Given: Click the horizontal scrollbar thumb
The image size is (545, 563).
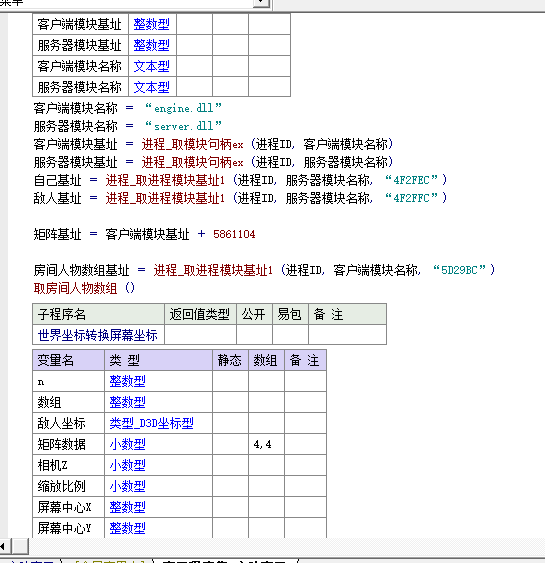Looking at the screenshot, I should pos(20,546).
